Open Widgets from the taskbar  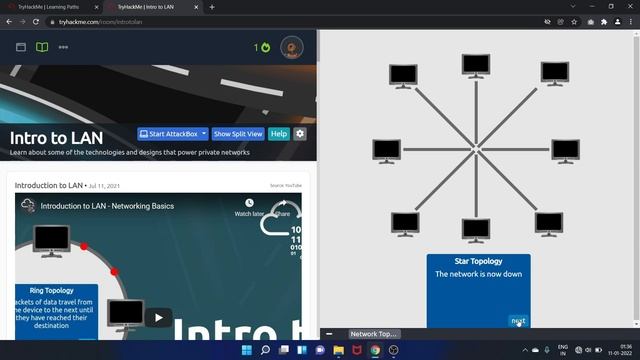pyautogui.click(x=302, y=350)
